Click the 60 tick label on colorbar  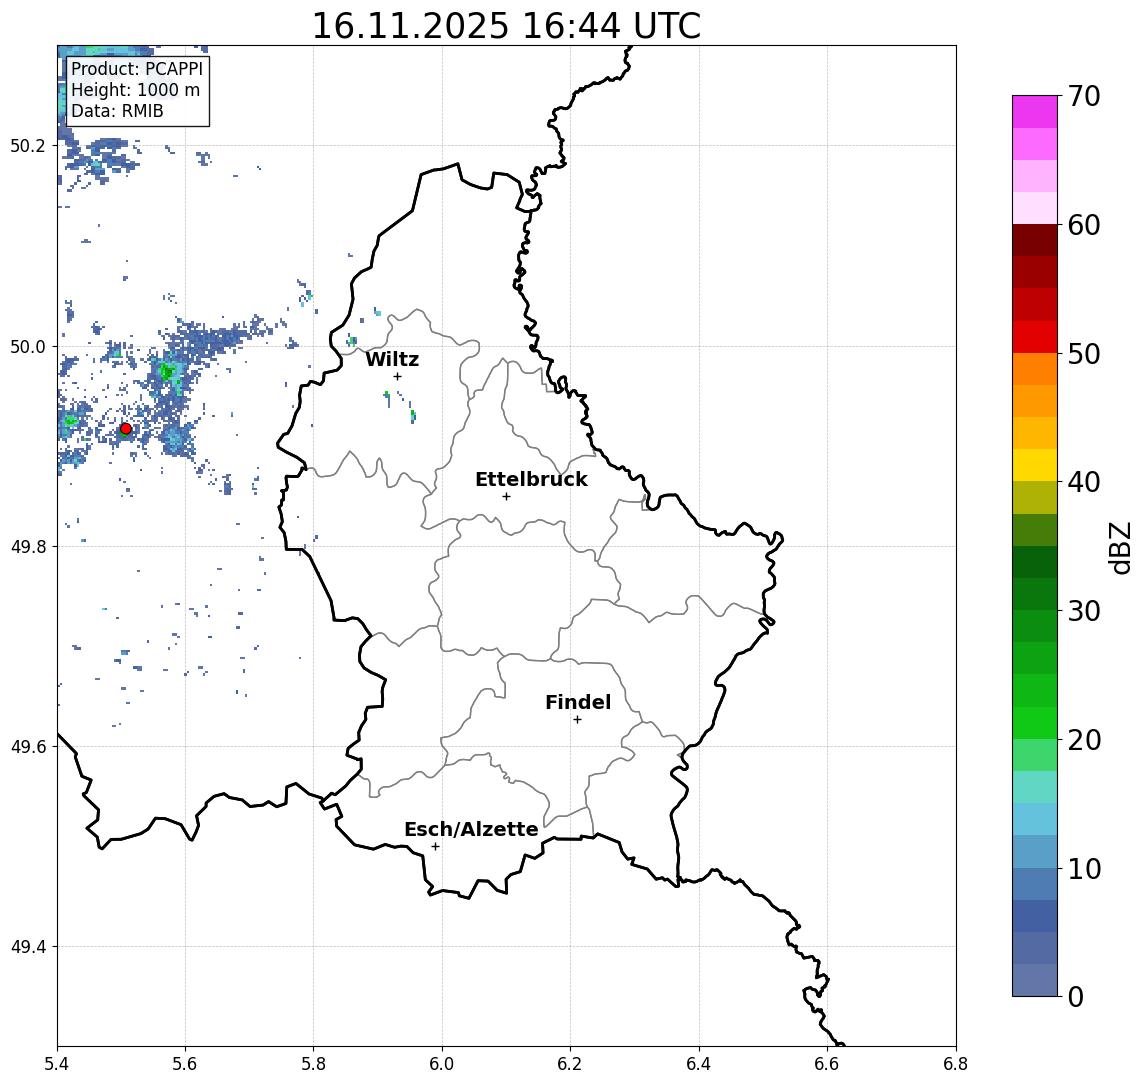point(1084,225)
